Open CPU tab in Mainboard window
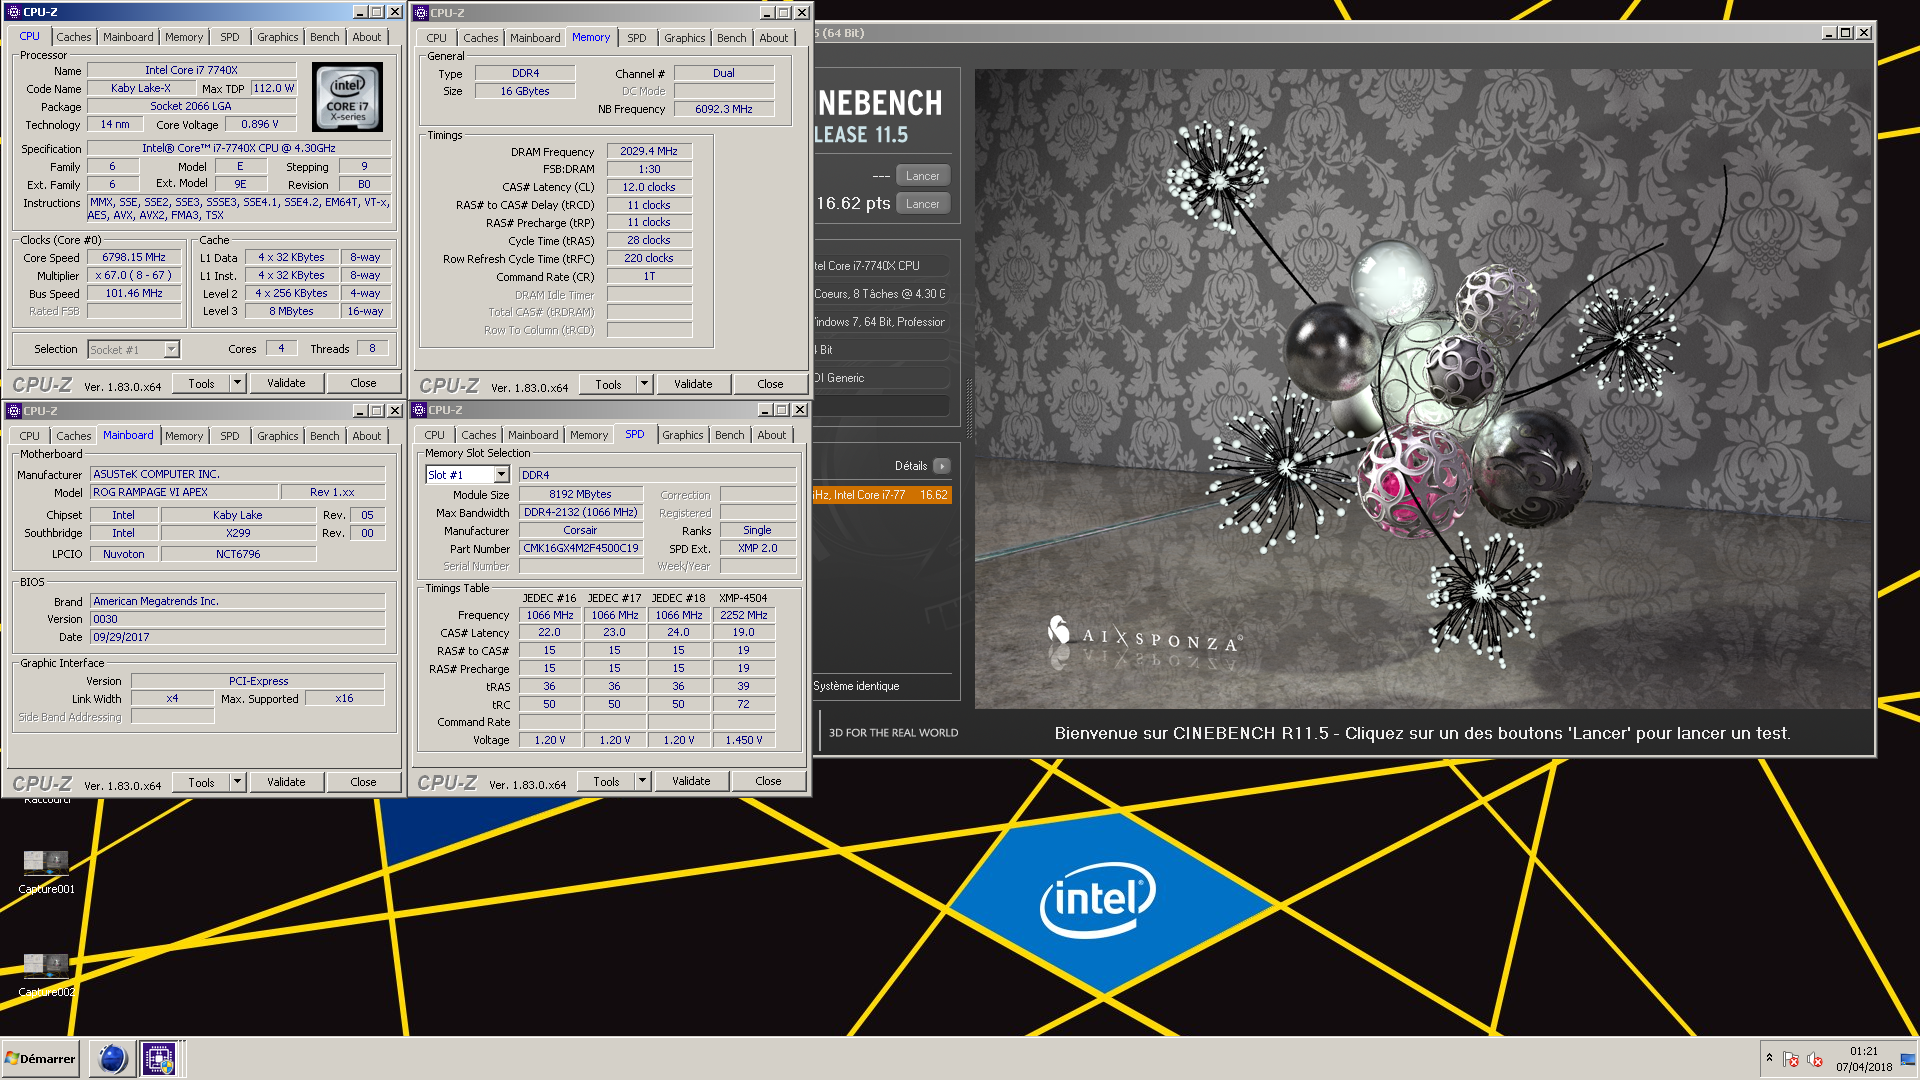This screenshot has width=1920, height=1080. [x=29, y=436]
